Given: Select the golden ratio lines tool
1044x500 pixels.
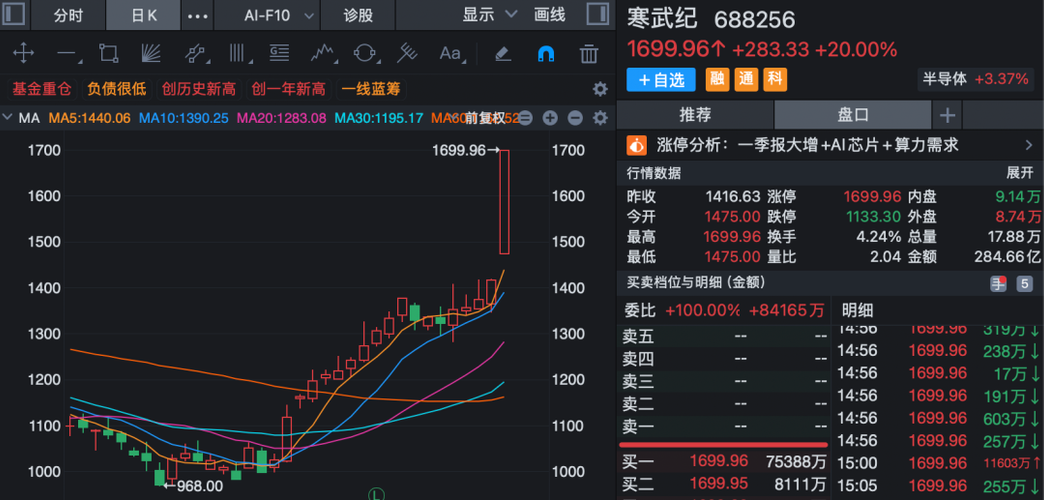Looking at the screenshot, I should tap(280, 53).
